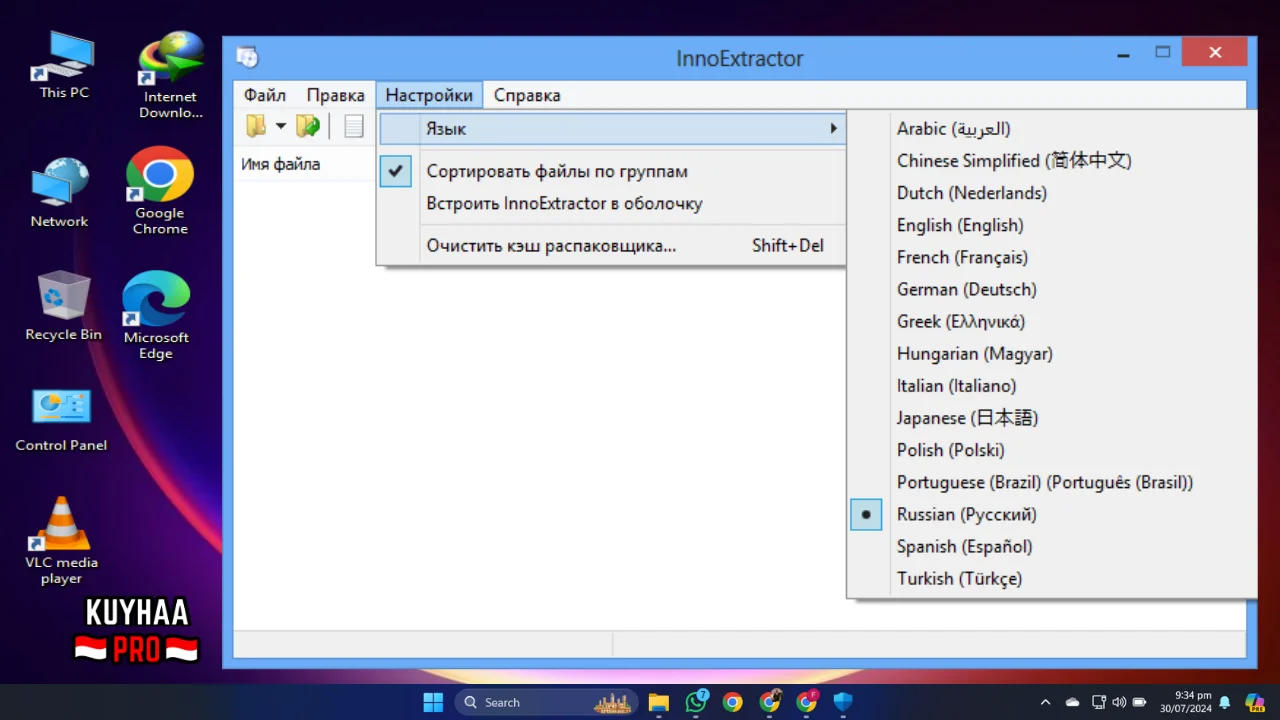Image resolution: width=1280 pixels, height=720 pixels.
Task: Open the Windows Start menu
Action: click(433, 702)
